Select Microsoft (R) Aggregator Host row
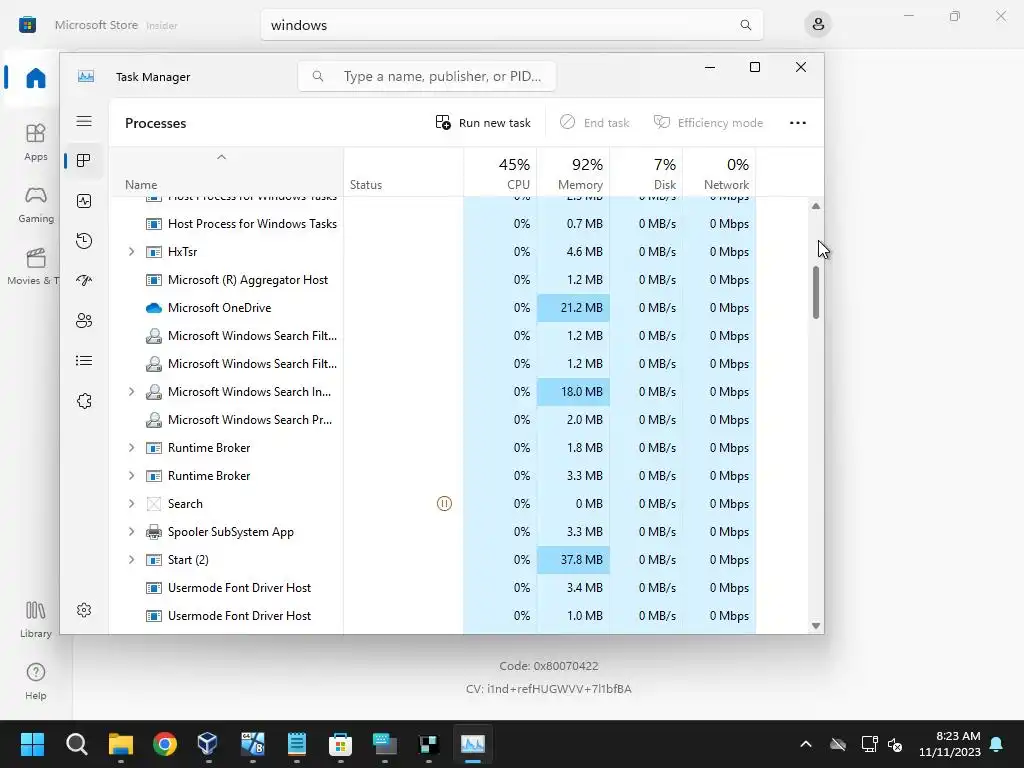1024x768 pixels. click(432, 280)
